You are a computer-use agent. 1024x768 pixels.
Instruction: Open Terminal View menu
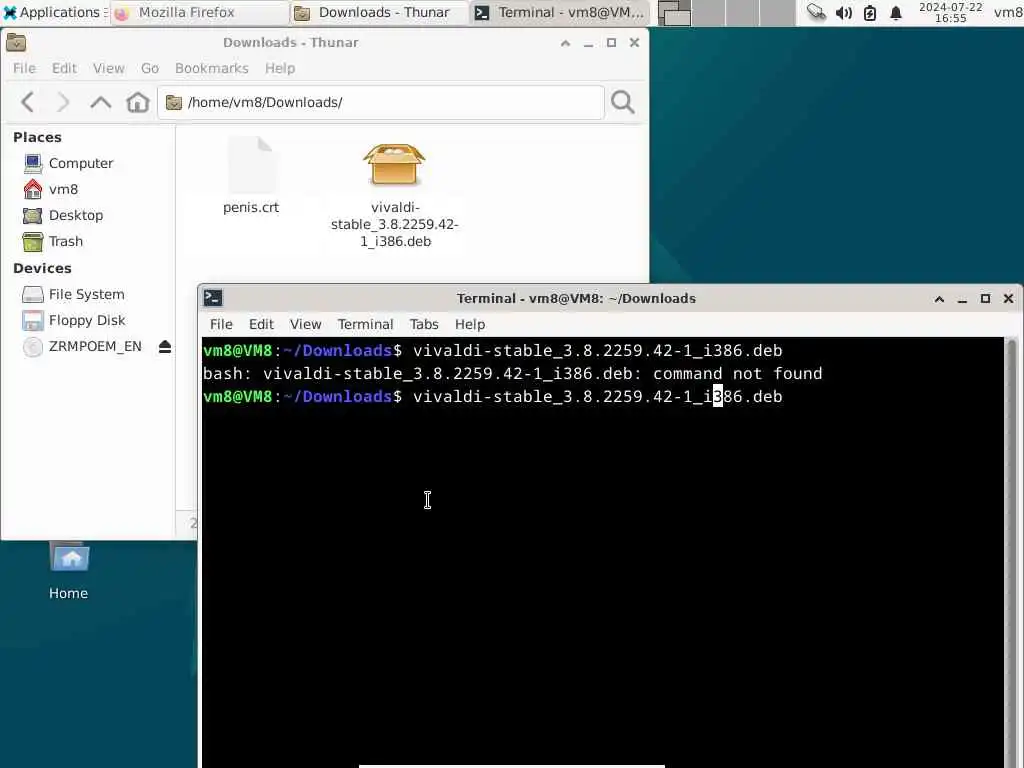click(306, 325)
